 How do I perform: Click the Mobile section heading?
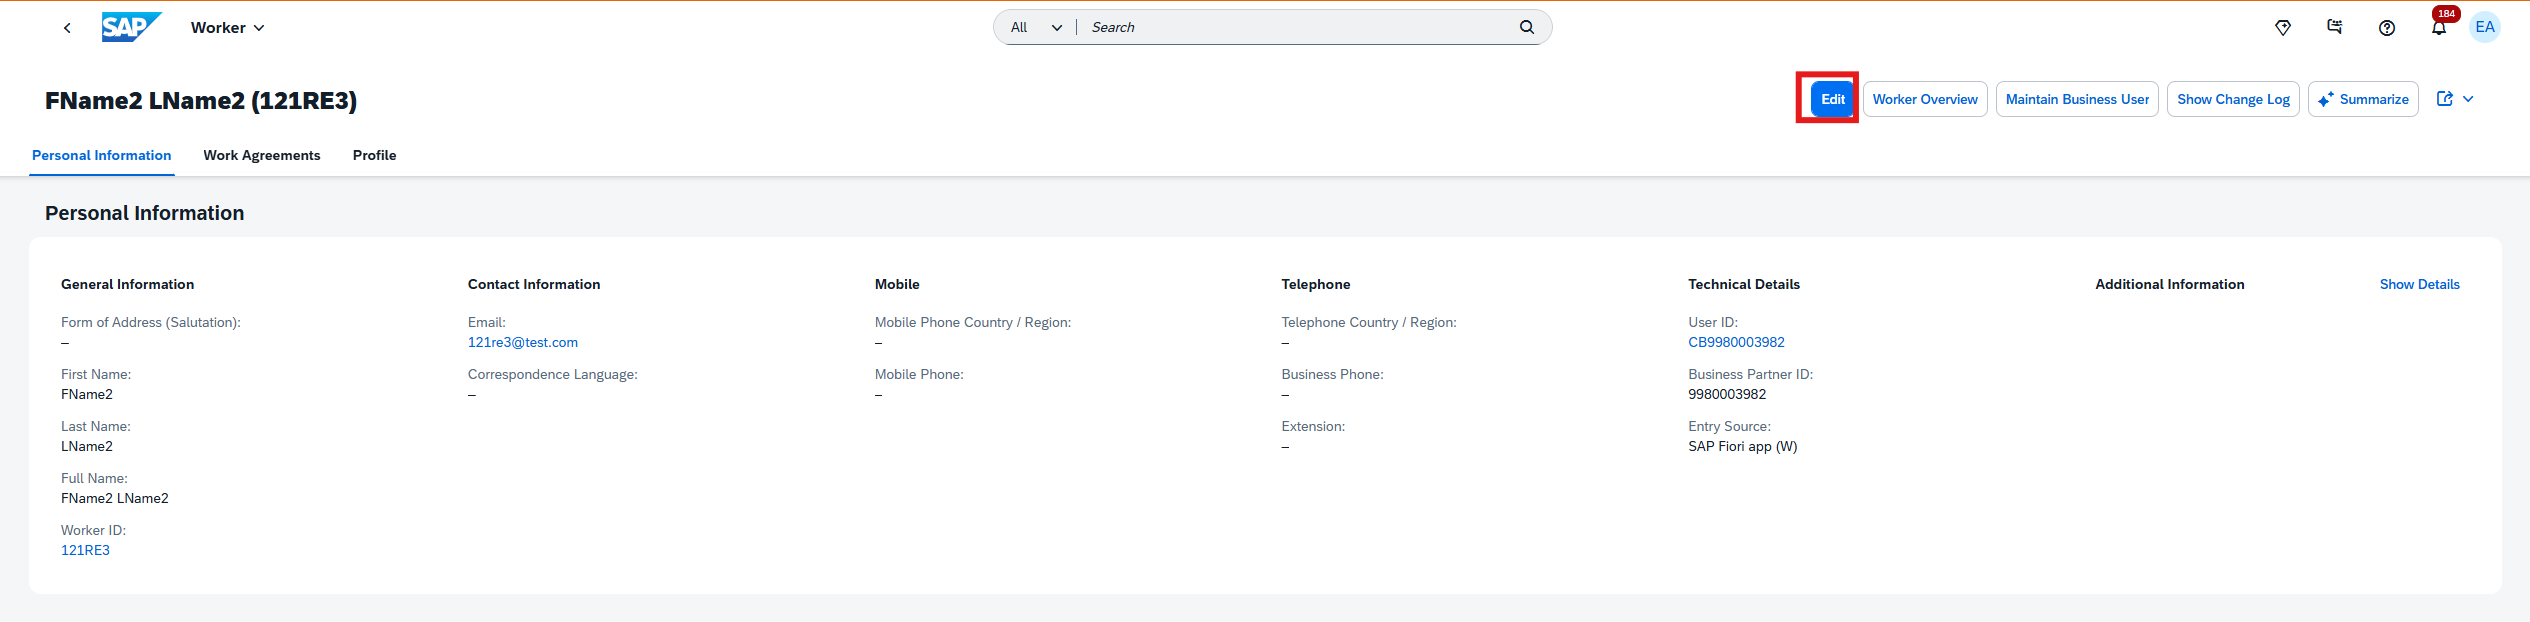897,284
